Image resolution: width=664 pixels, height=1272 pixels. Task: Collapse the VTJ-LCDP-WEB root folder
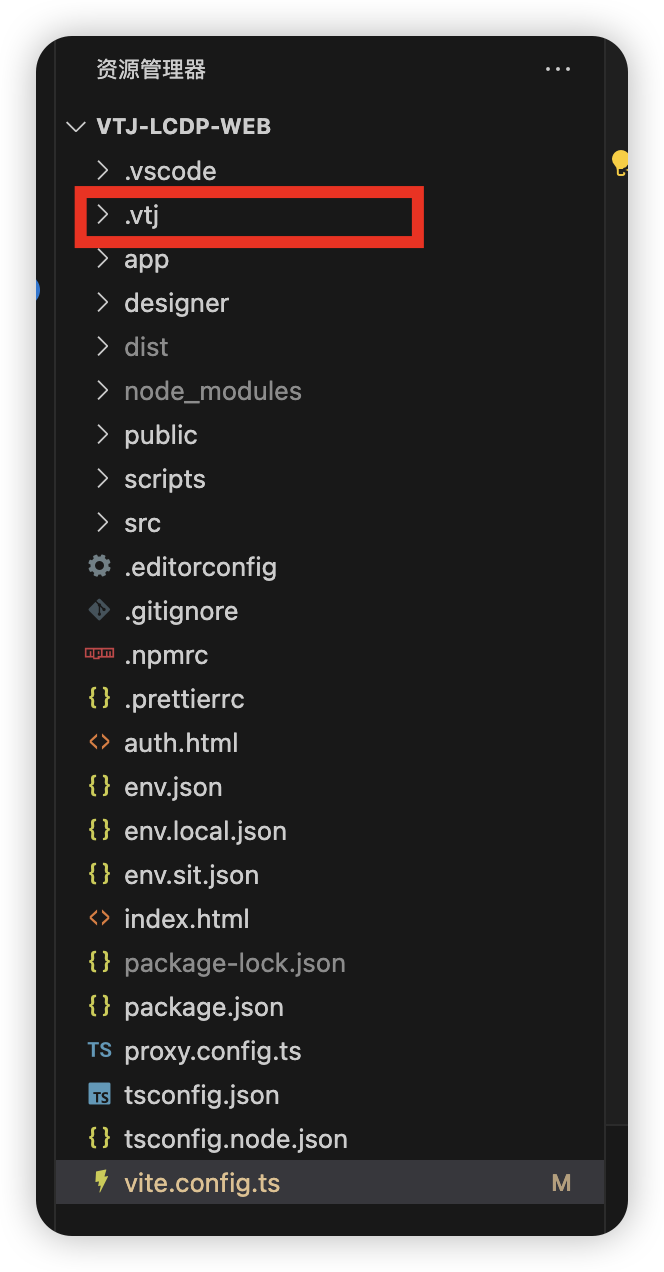[76, 127]
